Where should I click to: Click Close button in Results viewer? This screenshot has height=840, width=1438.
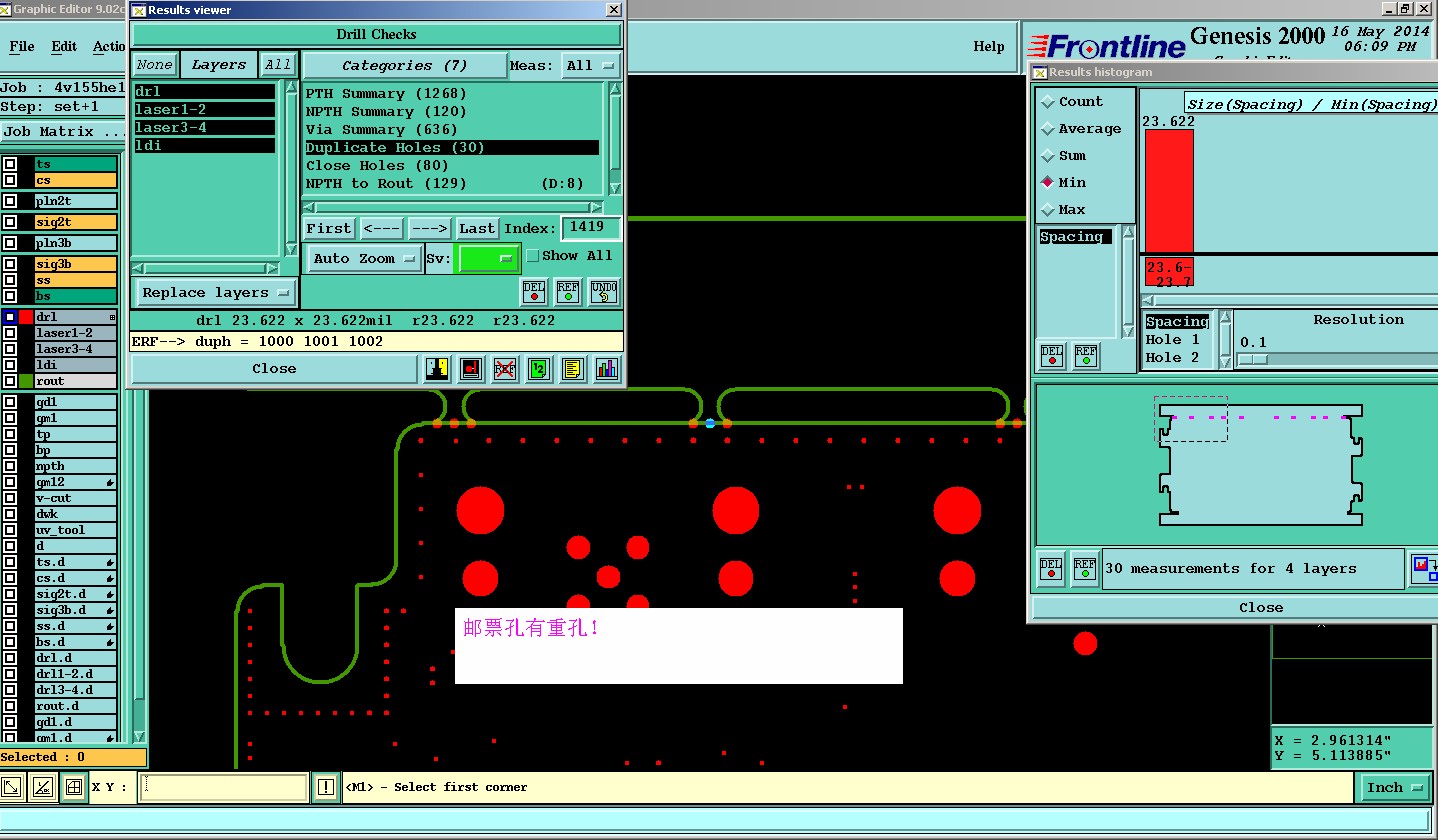[274, 369]
